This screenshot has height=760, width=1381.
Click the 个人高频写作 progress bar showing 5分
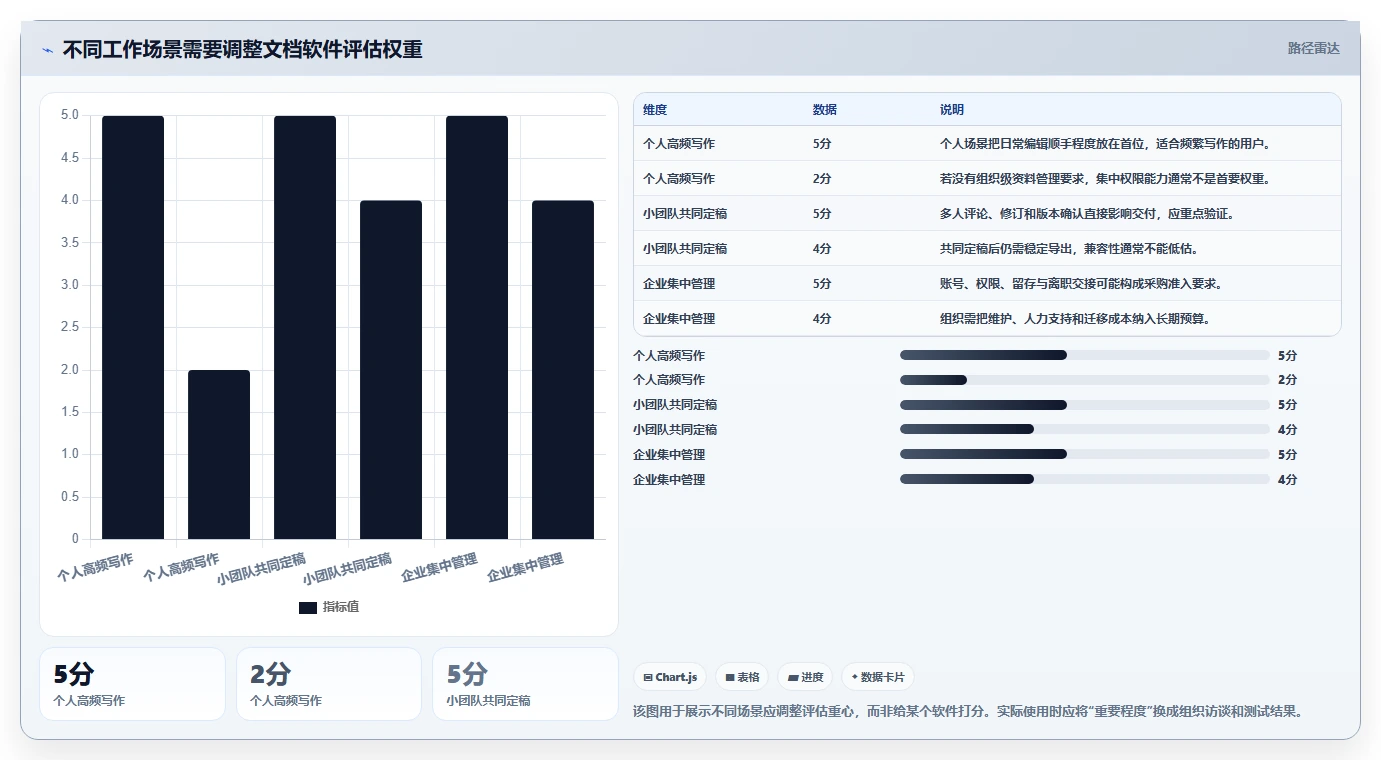coord(1084,355)
